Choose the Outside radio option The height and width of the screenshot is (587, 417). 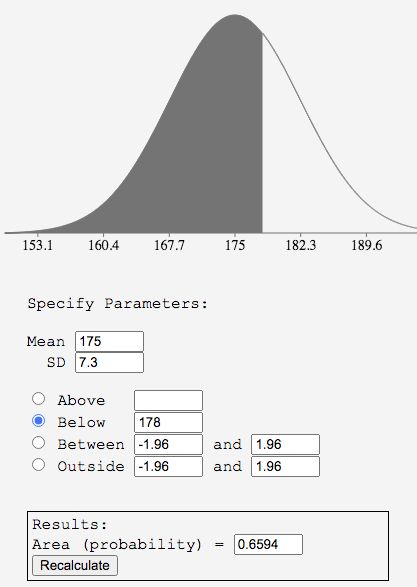(39, 465)
